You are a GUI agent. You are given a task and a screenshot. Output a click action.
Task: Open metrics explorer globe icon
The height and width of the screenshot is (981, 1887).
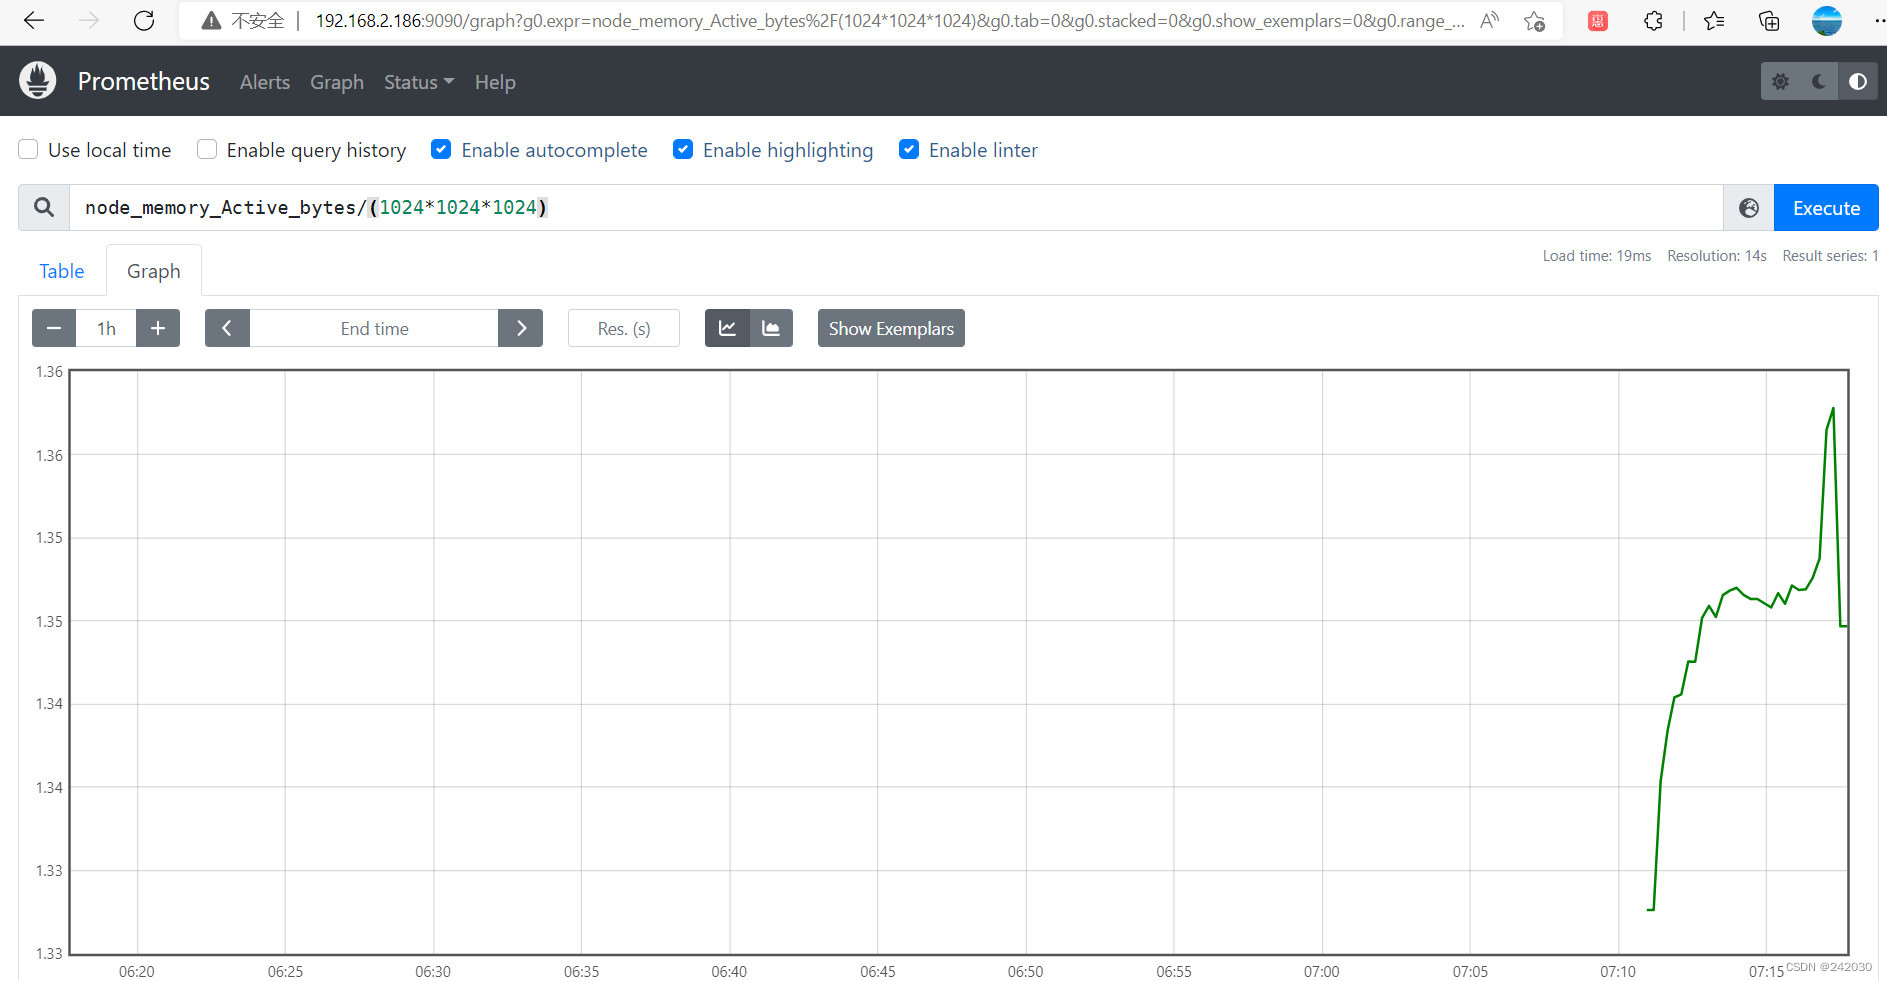click(x=1749, y=208)
